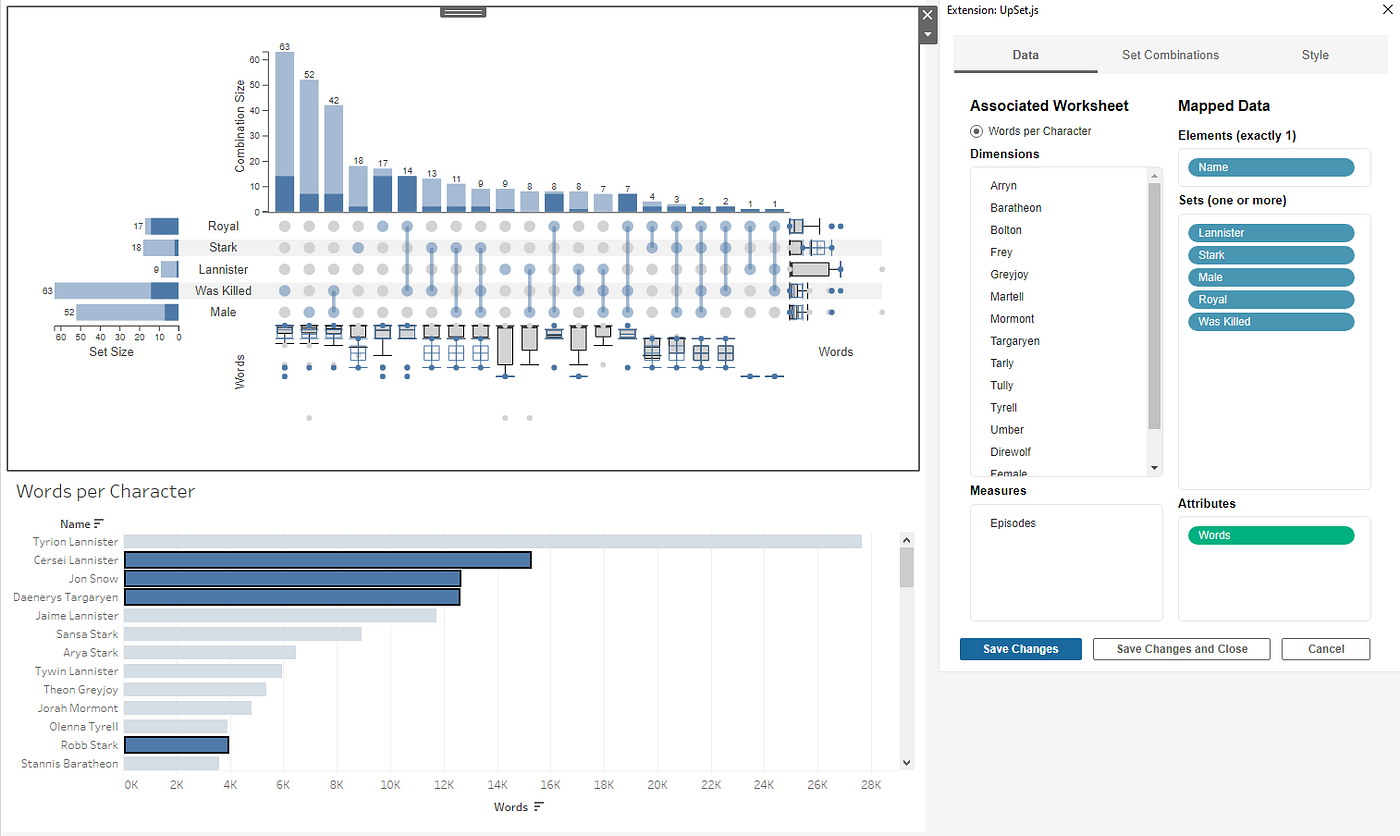Viewport: 1400px width, 836px height.
Task: Click the sort icon next to Name
Action: pos(98,523)
